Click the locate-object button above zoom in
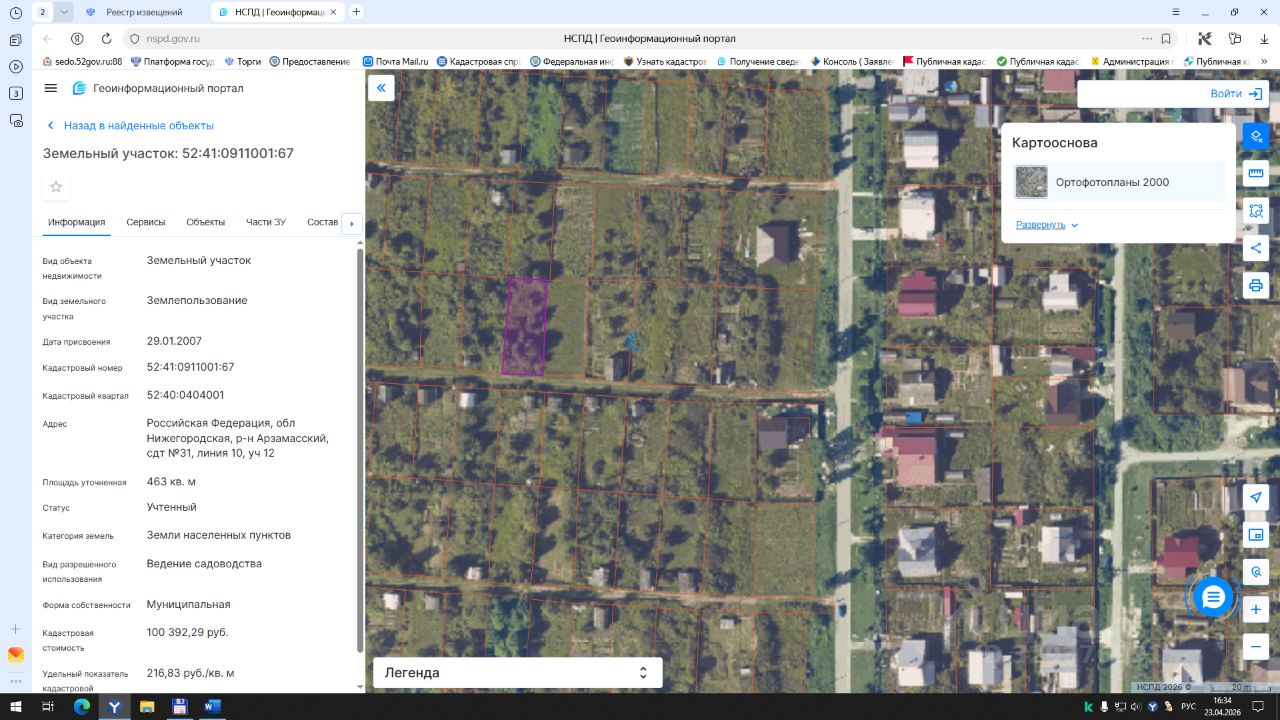The width and height of the screenshot is (1280, 720). pyautogui.click(x=1256, y=572)
